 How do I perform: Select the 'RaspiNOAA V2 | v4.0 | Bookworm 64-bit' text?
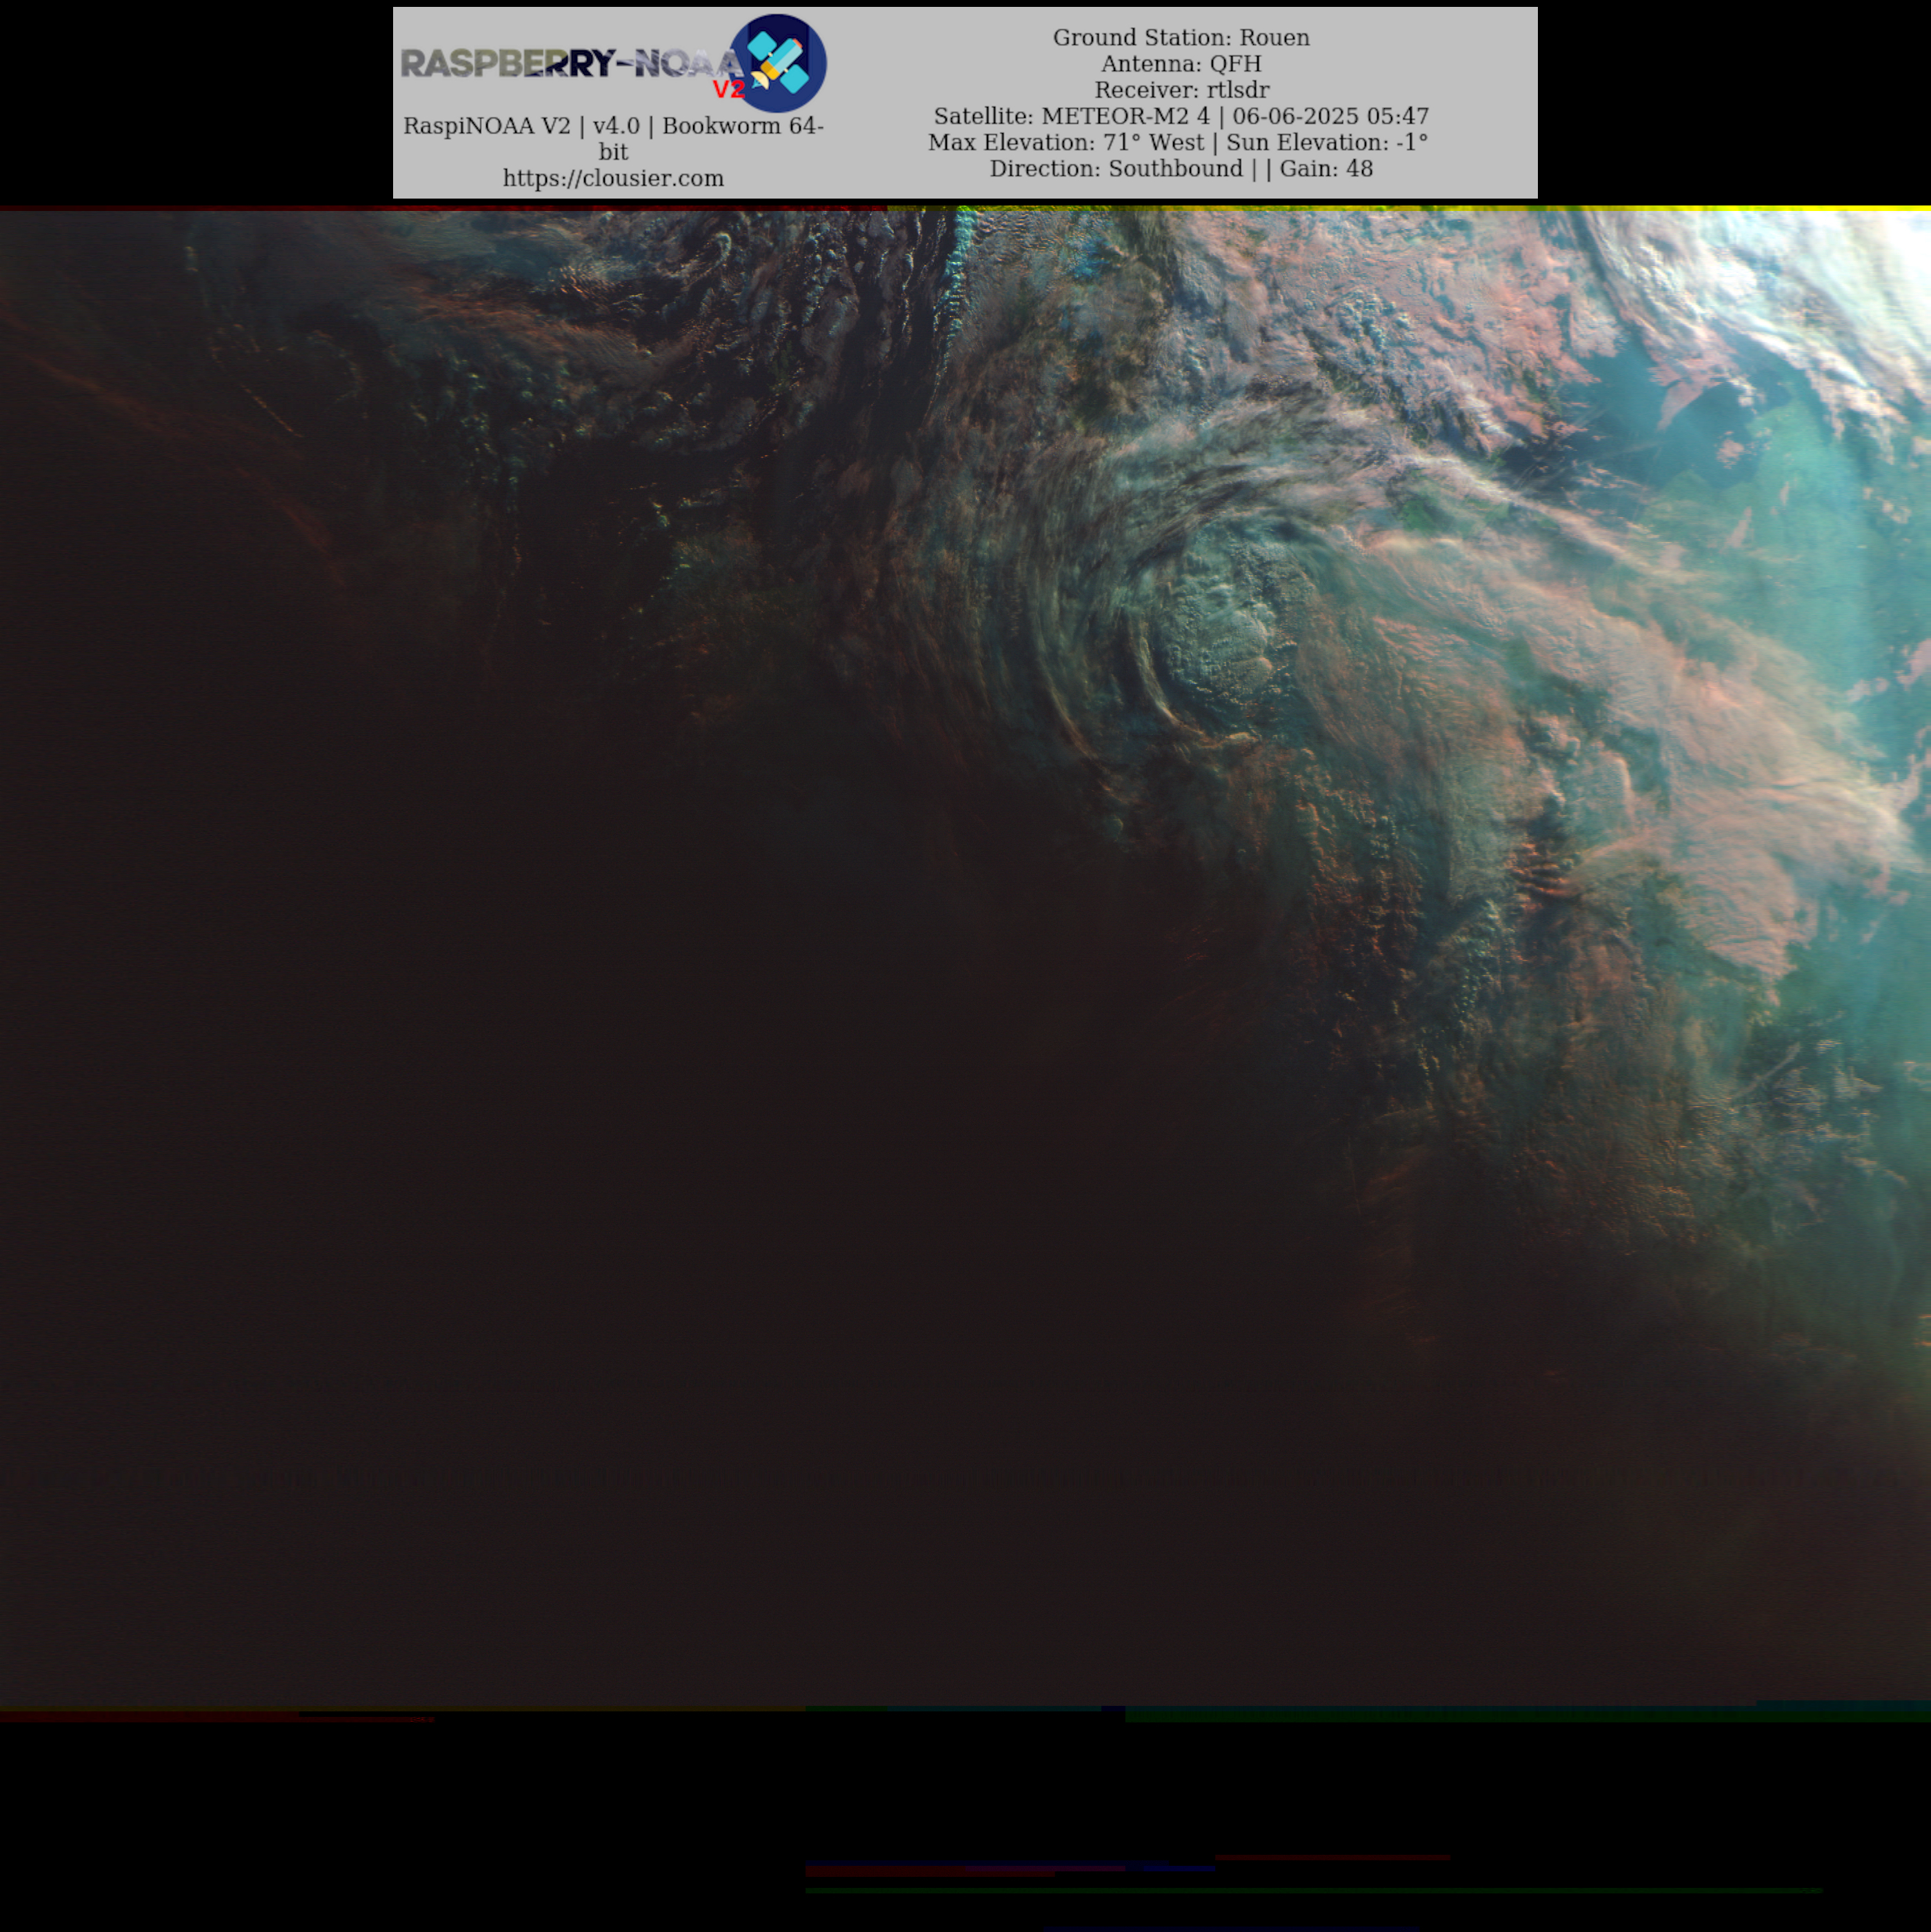tap(613, 138)
